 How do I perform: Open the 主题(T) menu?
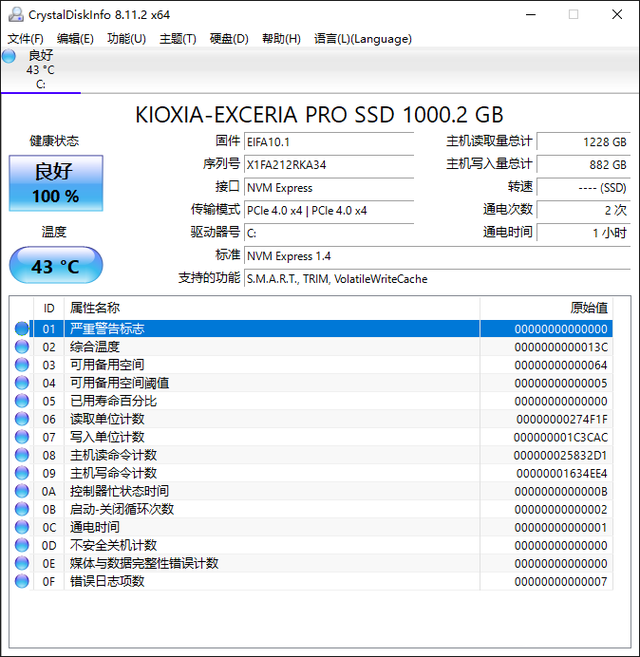[x=178, y=39]
